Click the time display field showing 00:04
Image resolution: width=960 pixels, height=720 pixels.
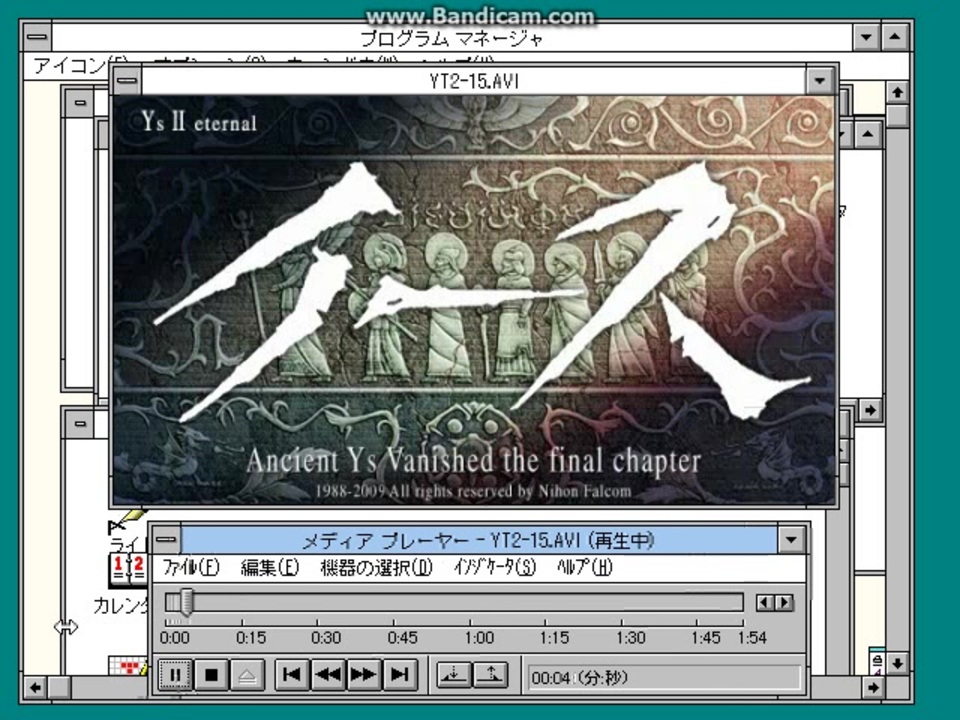coord(664,678)
